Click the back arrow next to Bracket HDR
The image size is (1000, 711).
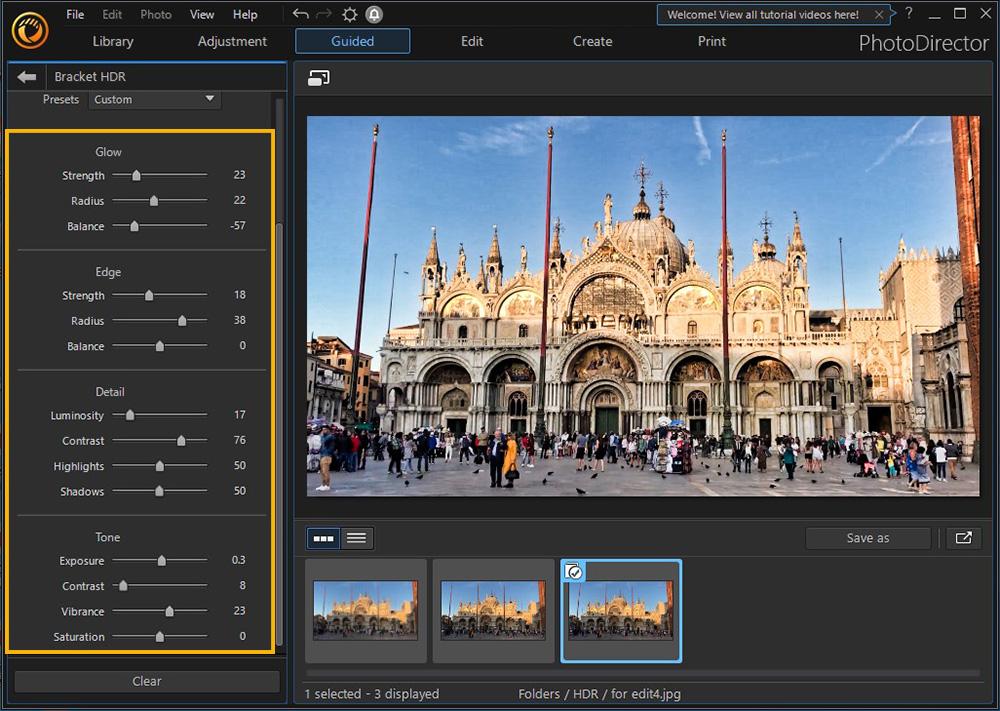pyautogui.click(x=25, y=76)
